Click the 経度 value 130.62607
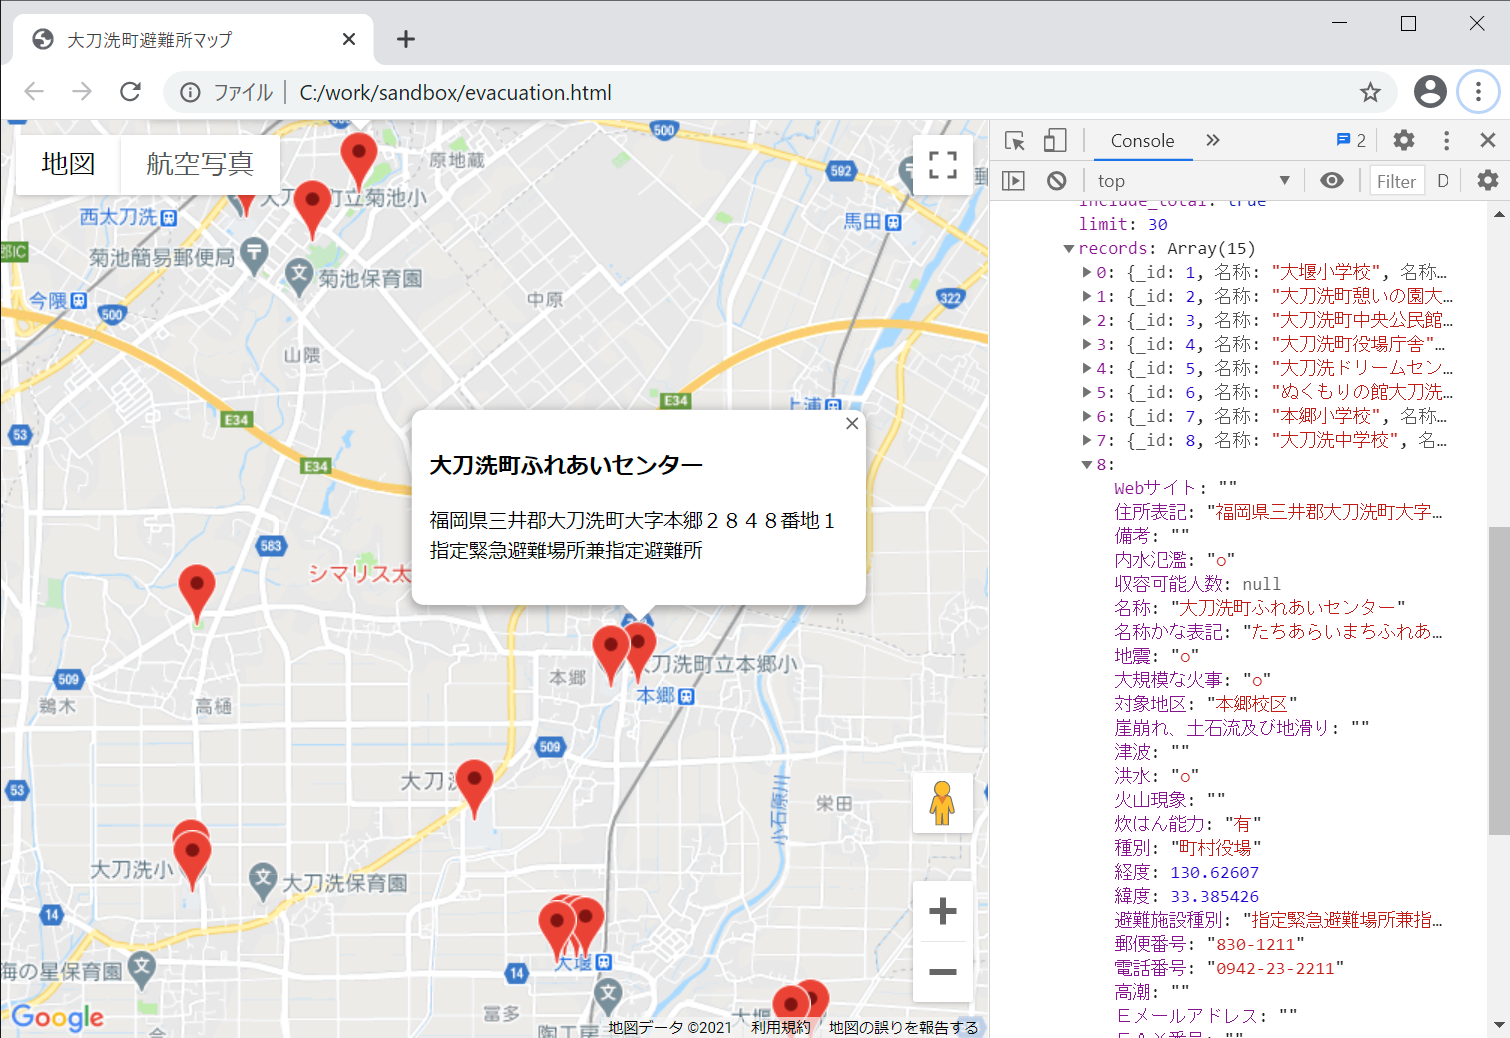 [x=1214, y=872]
